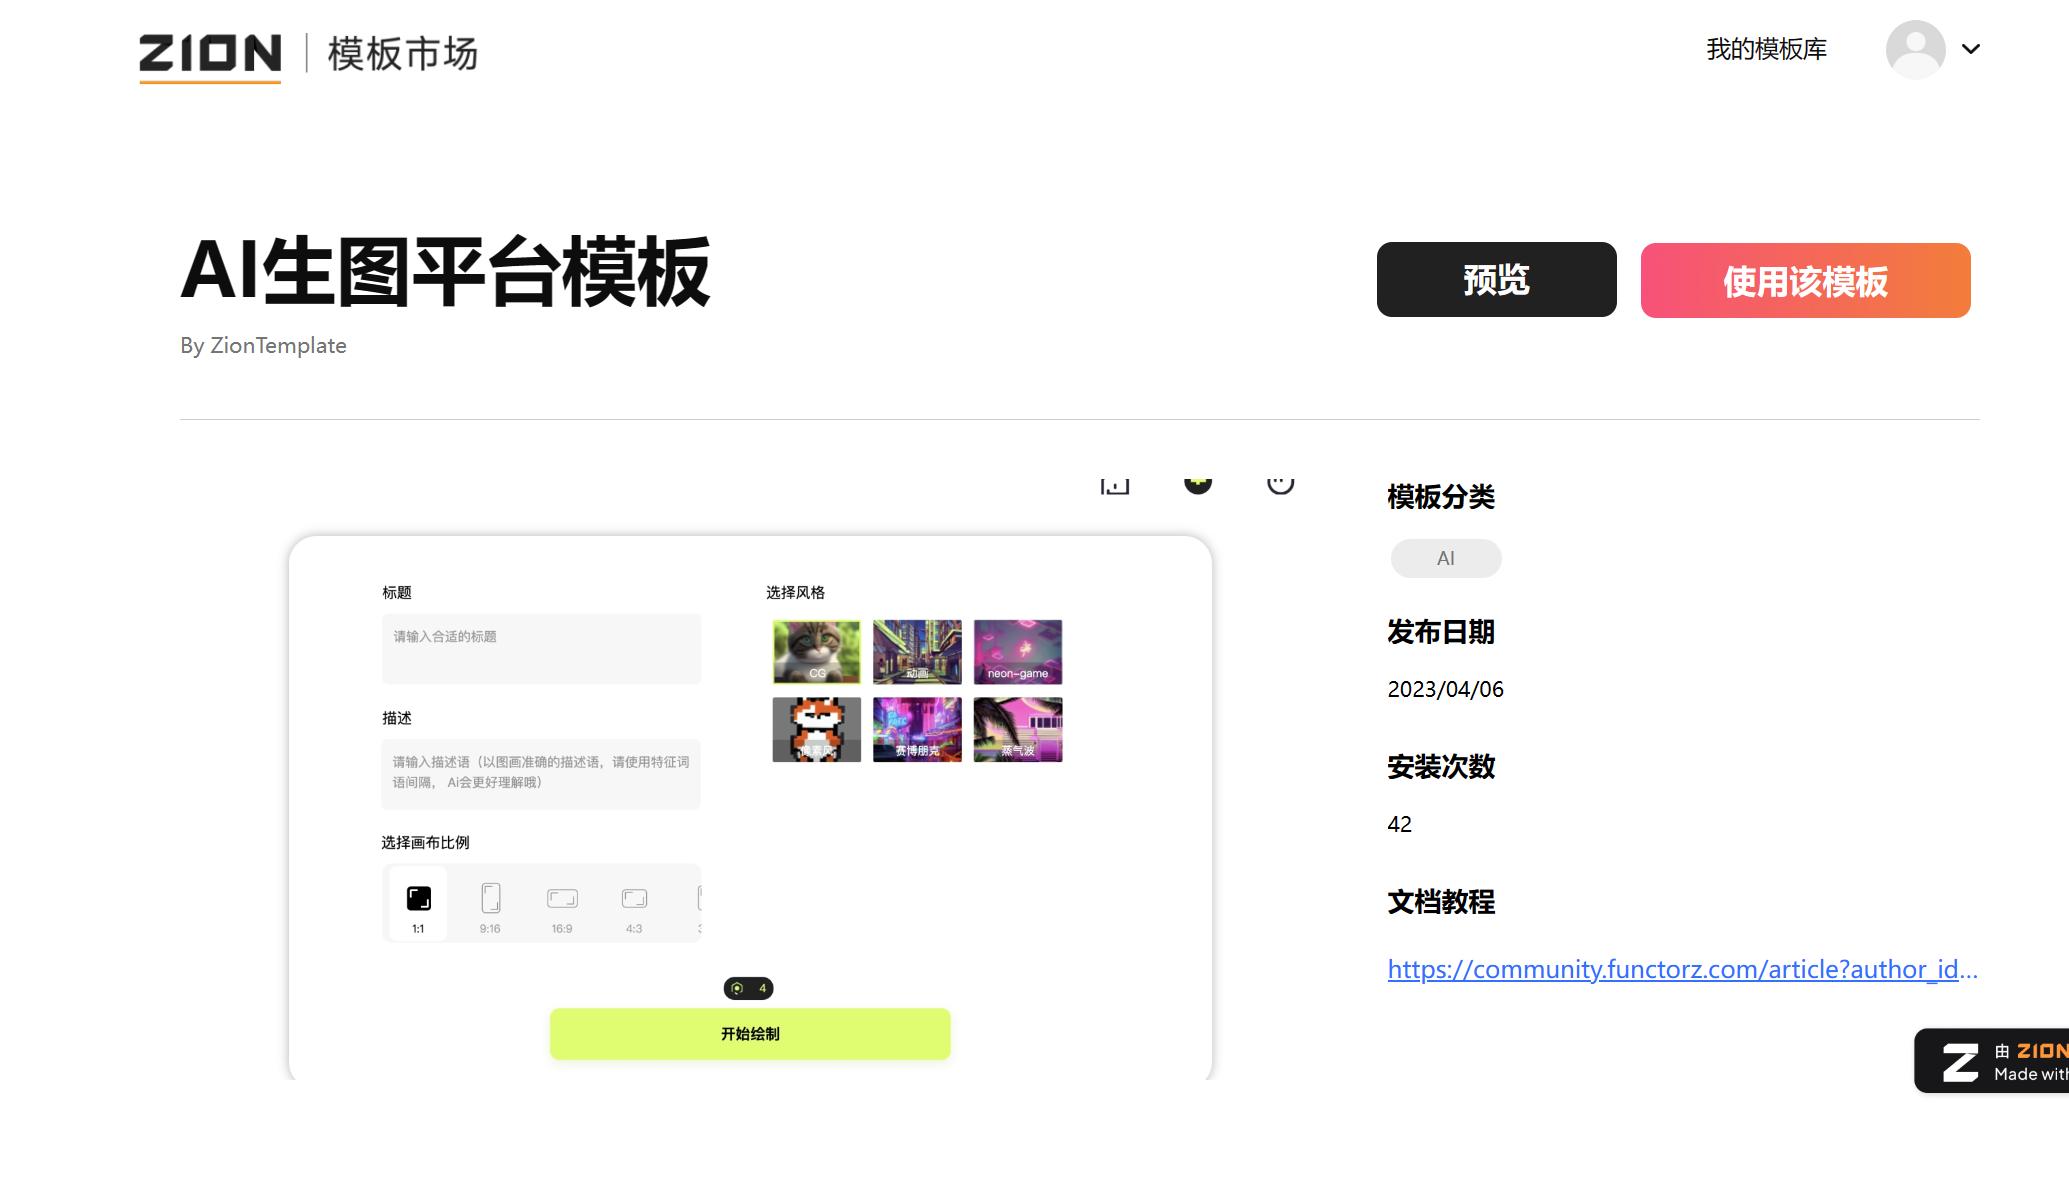Click the token counter badge above 开始绘制
This screenshot has width=2069, height=1197.
(x=748, y=988)
